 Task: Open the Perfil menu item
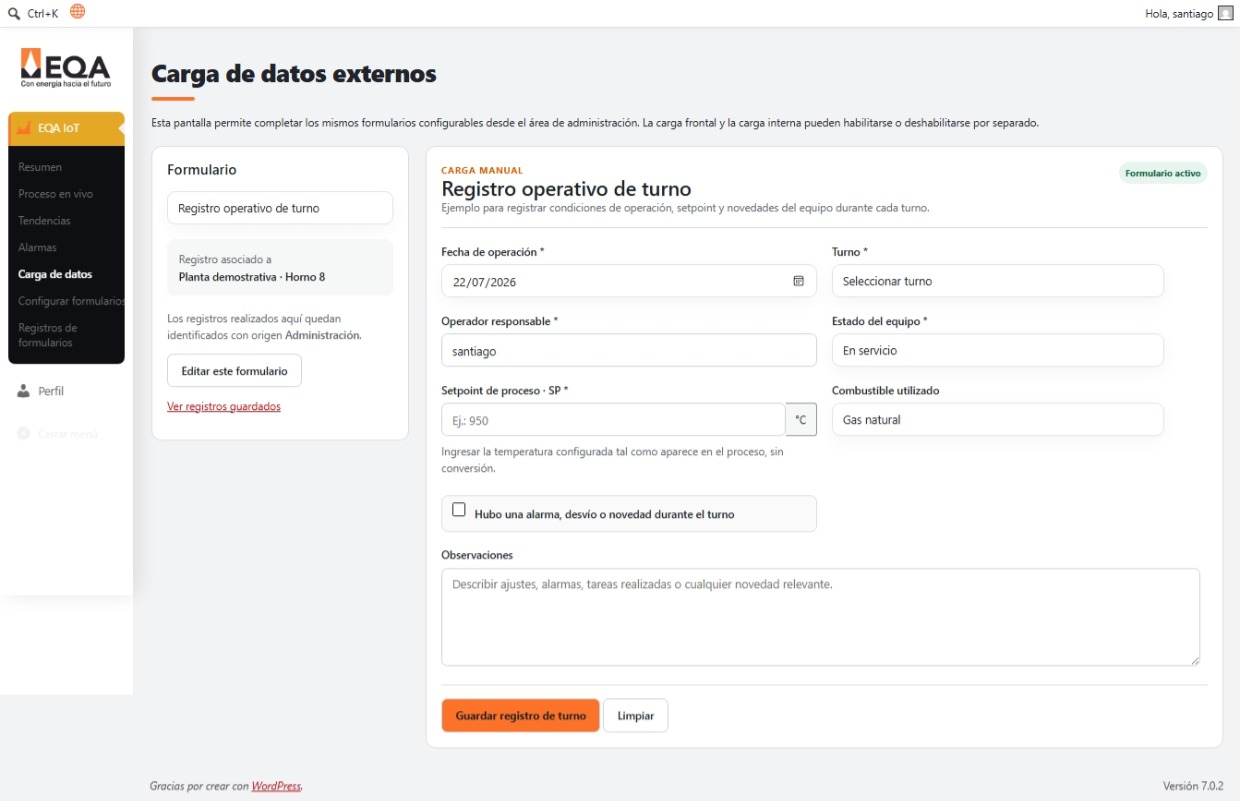tap(50, 391)
